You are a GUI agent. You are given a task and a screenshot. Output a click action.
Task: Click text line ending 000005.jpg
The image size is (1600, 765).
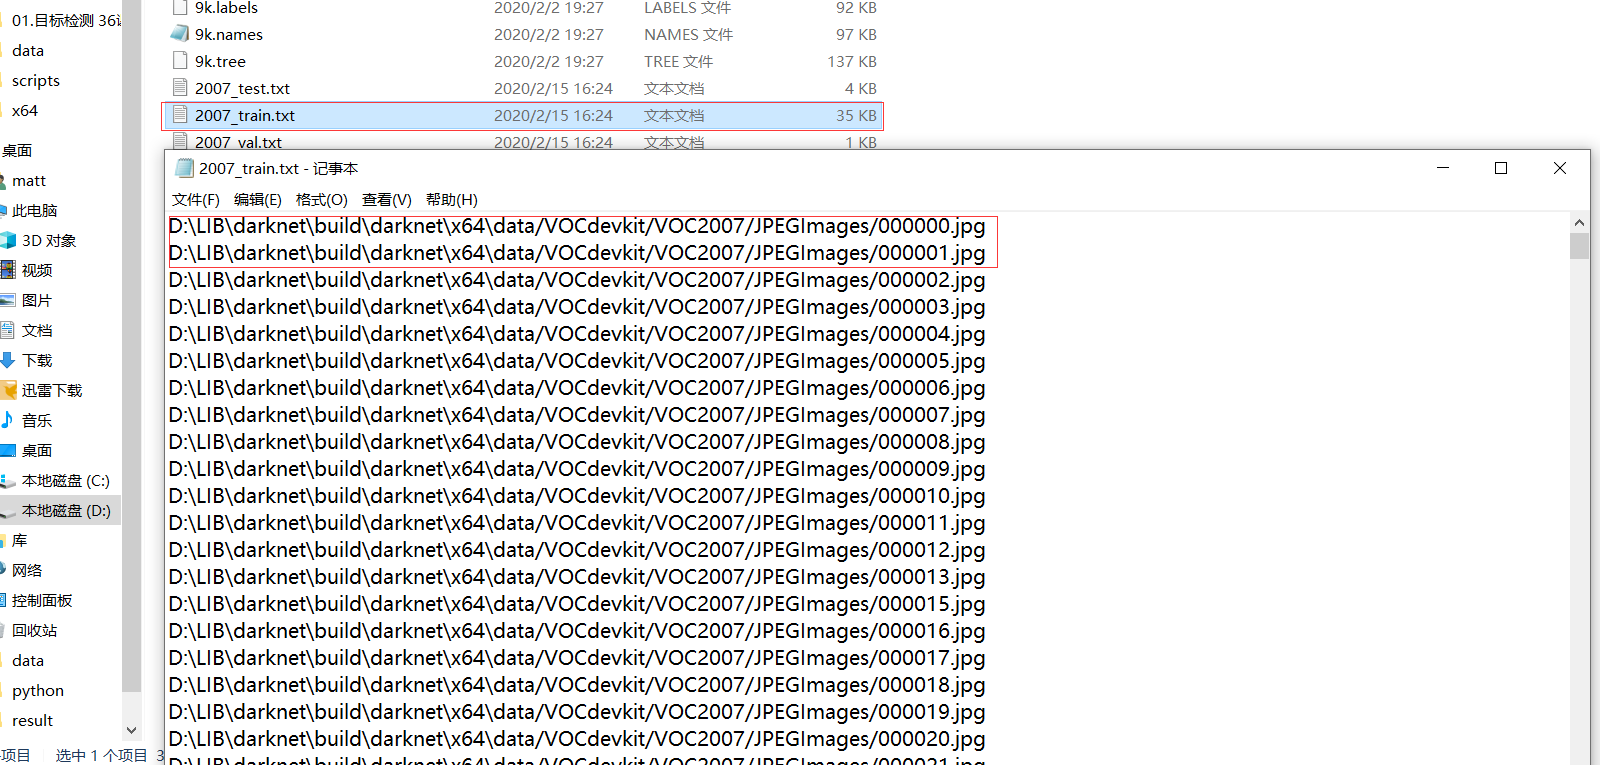(577, 361)
